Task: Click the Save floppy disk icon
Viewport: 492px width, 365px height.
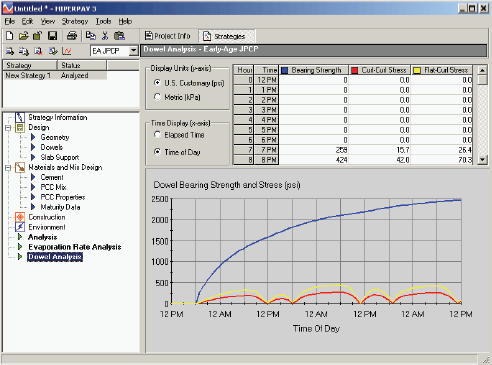Action: point(53,36)
